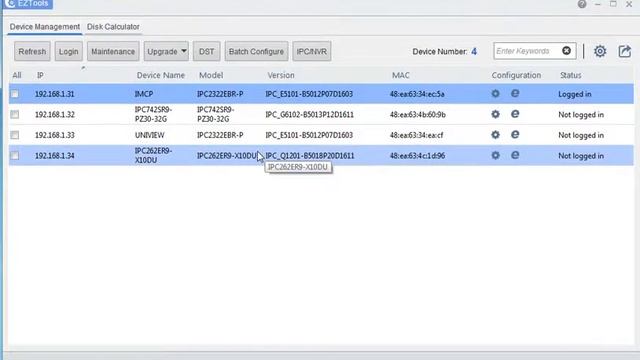The width and height of the screenshot is (640, 360).
Task: Click model IPC2322EBR-P in first row
Action: (x=220, y=94)
